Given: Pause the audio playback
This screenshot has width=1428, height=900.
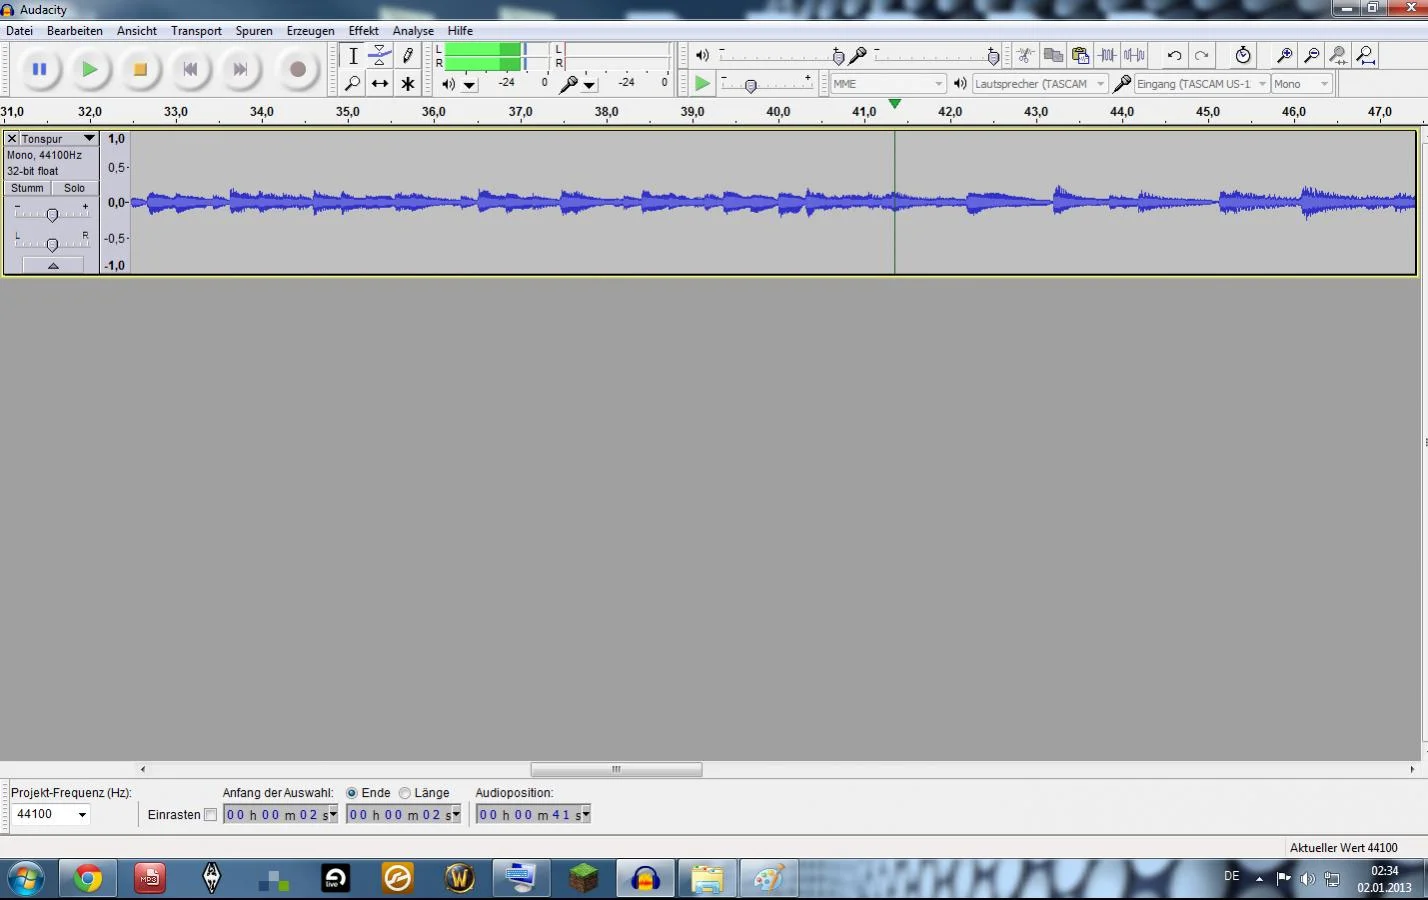Looking at the screenshot, I should [x=39, y=69].
